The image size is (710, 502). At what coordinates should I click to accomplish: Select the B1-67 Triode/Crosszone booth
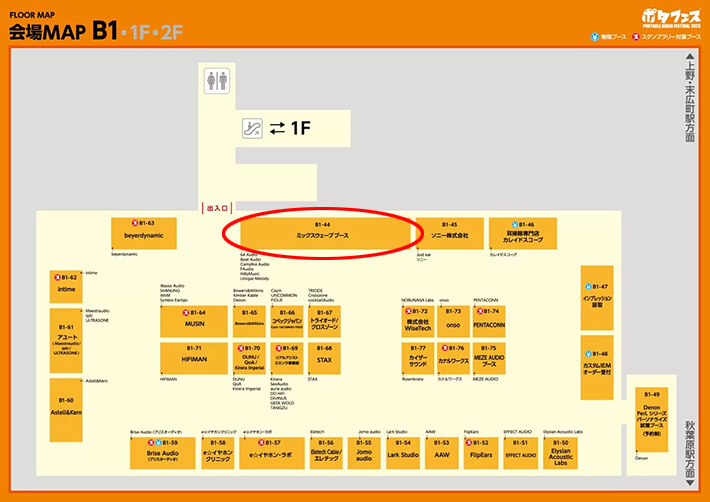324,321
